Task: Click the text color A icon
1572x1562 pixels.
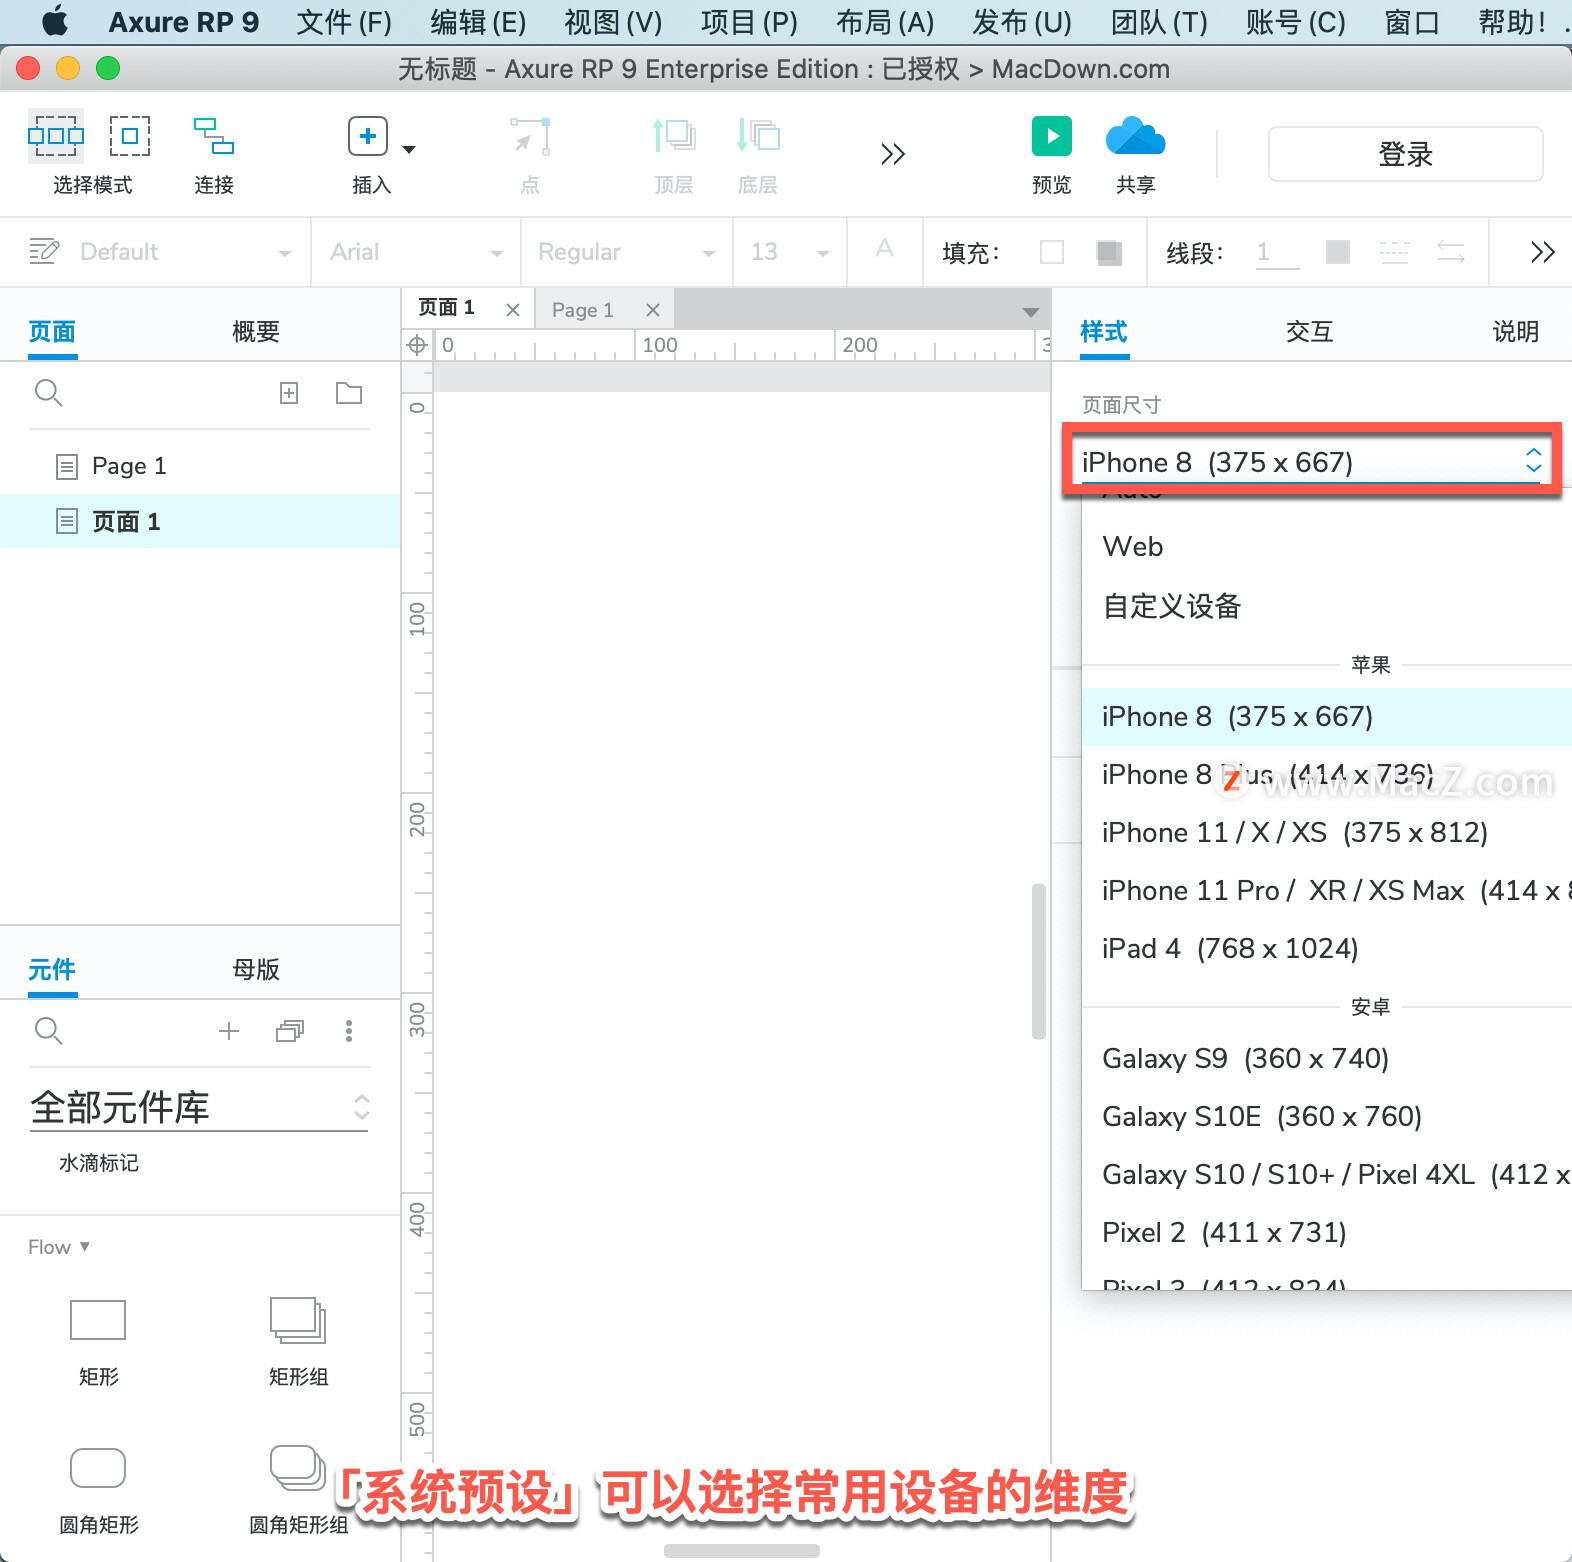Action: click(884, 249)
